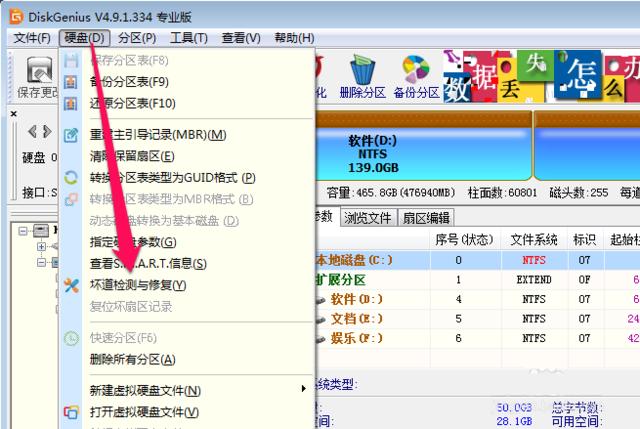Click the 打开虚拟硬盘文件 icon
Viewport: 640px width, 429px height.
71,412
